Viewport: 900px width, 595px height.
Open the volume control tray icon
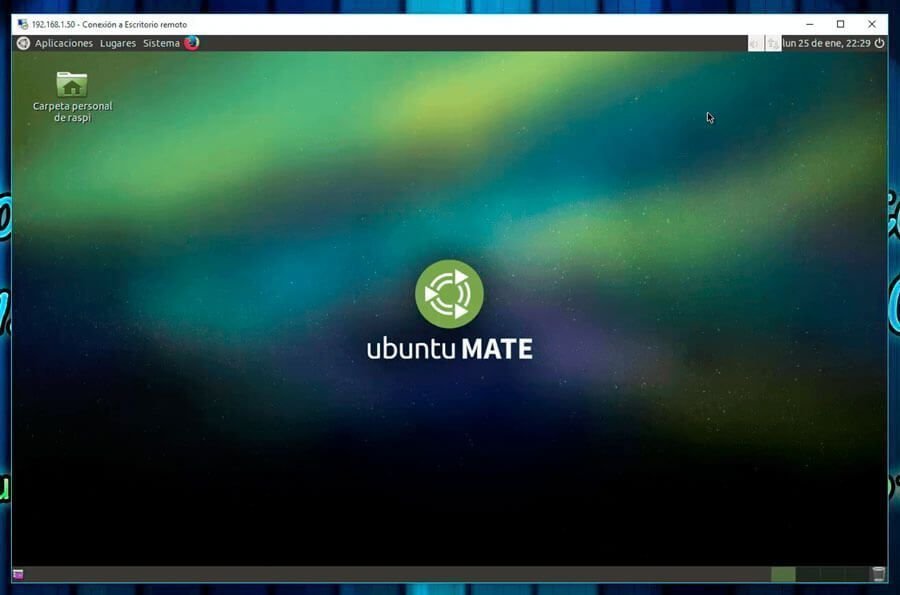tap(755, 44)
